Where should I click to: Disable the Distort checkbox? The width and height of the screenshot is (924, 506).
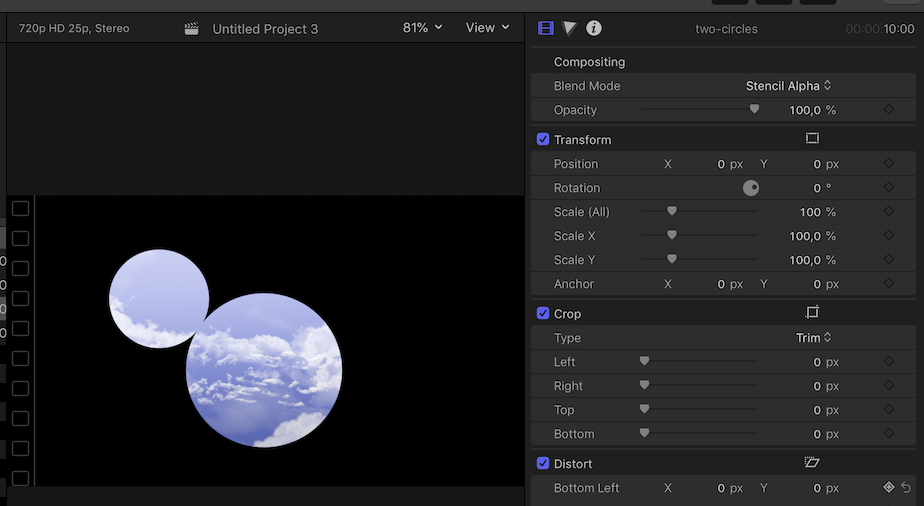point(543,464)
